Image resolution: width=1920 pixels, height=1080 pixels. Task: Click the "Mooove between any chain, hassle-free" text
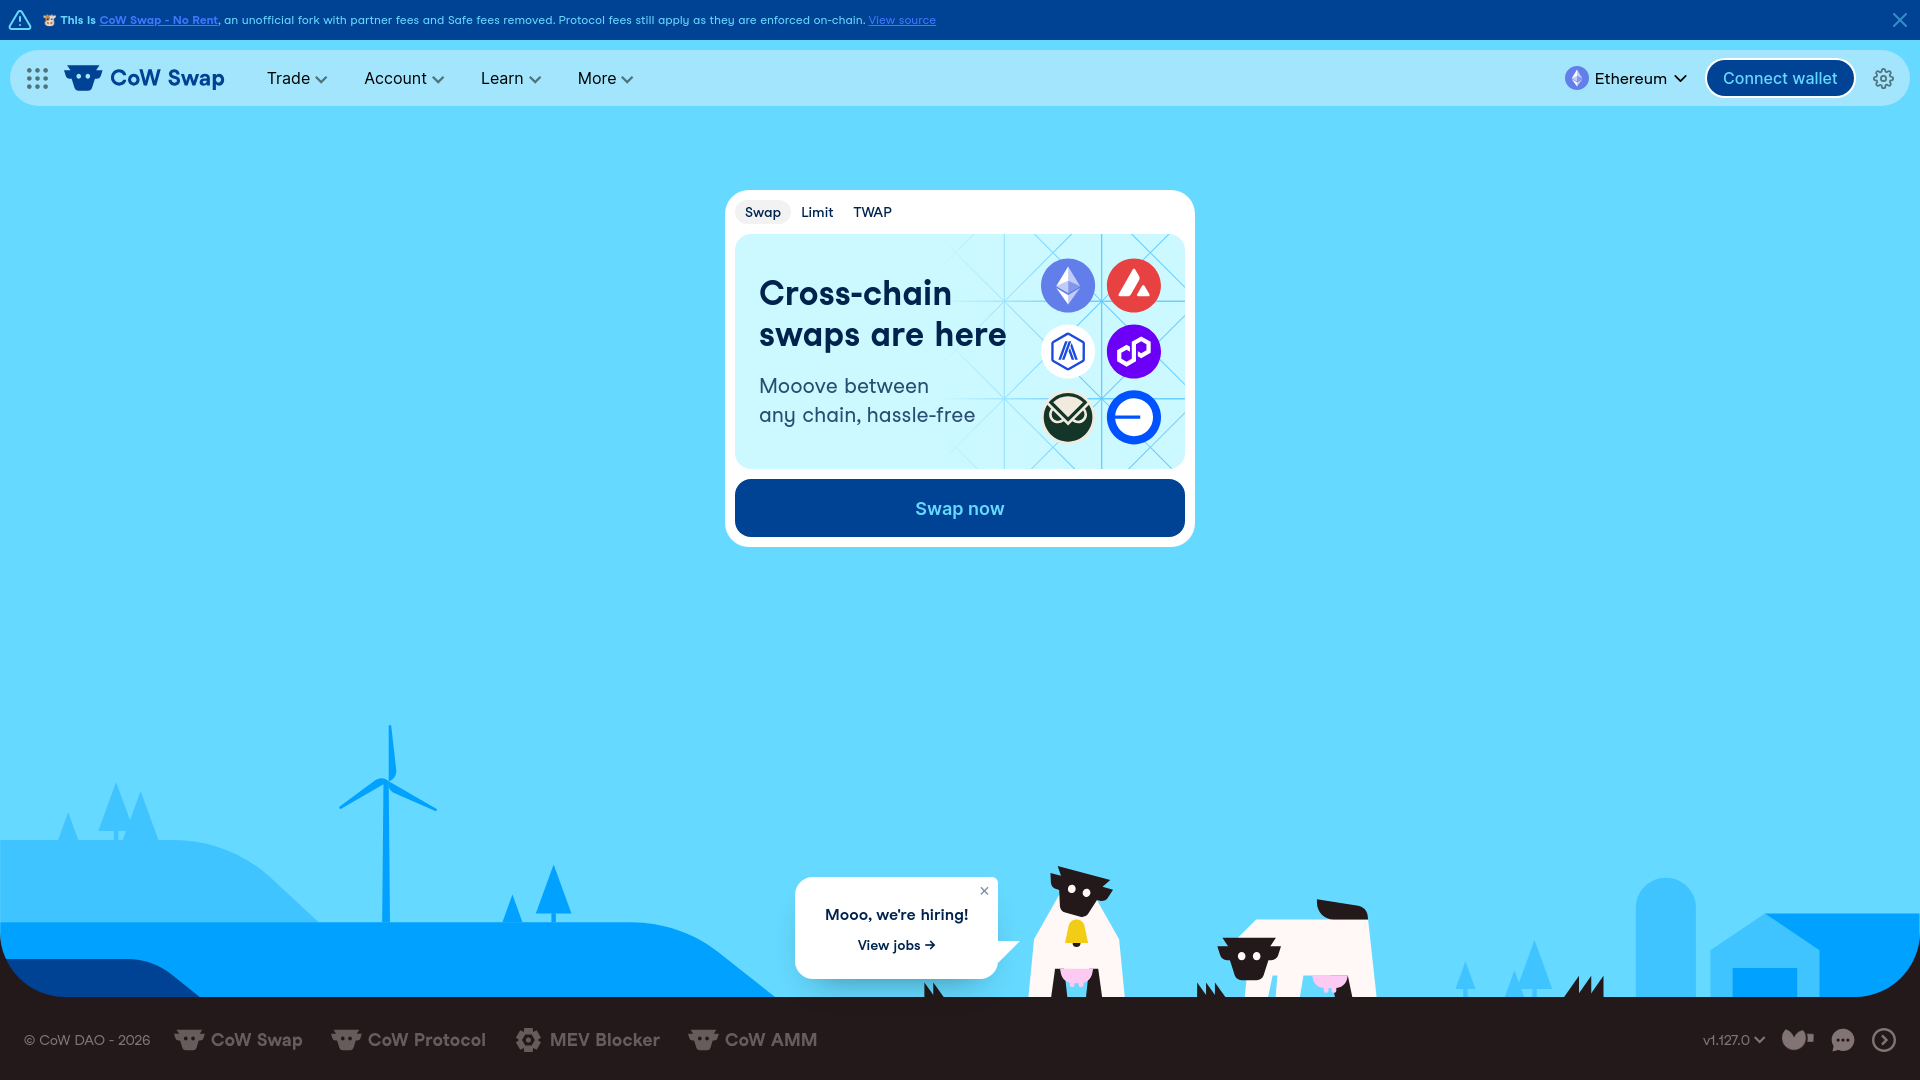(867, 400)
